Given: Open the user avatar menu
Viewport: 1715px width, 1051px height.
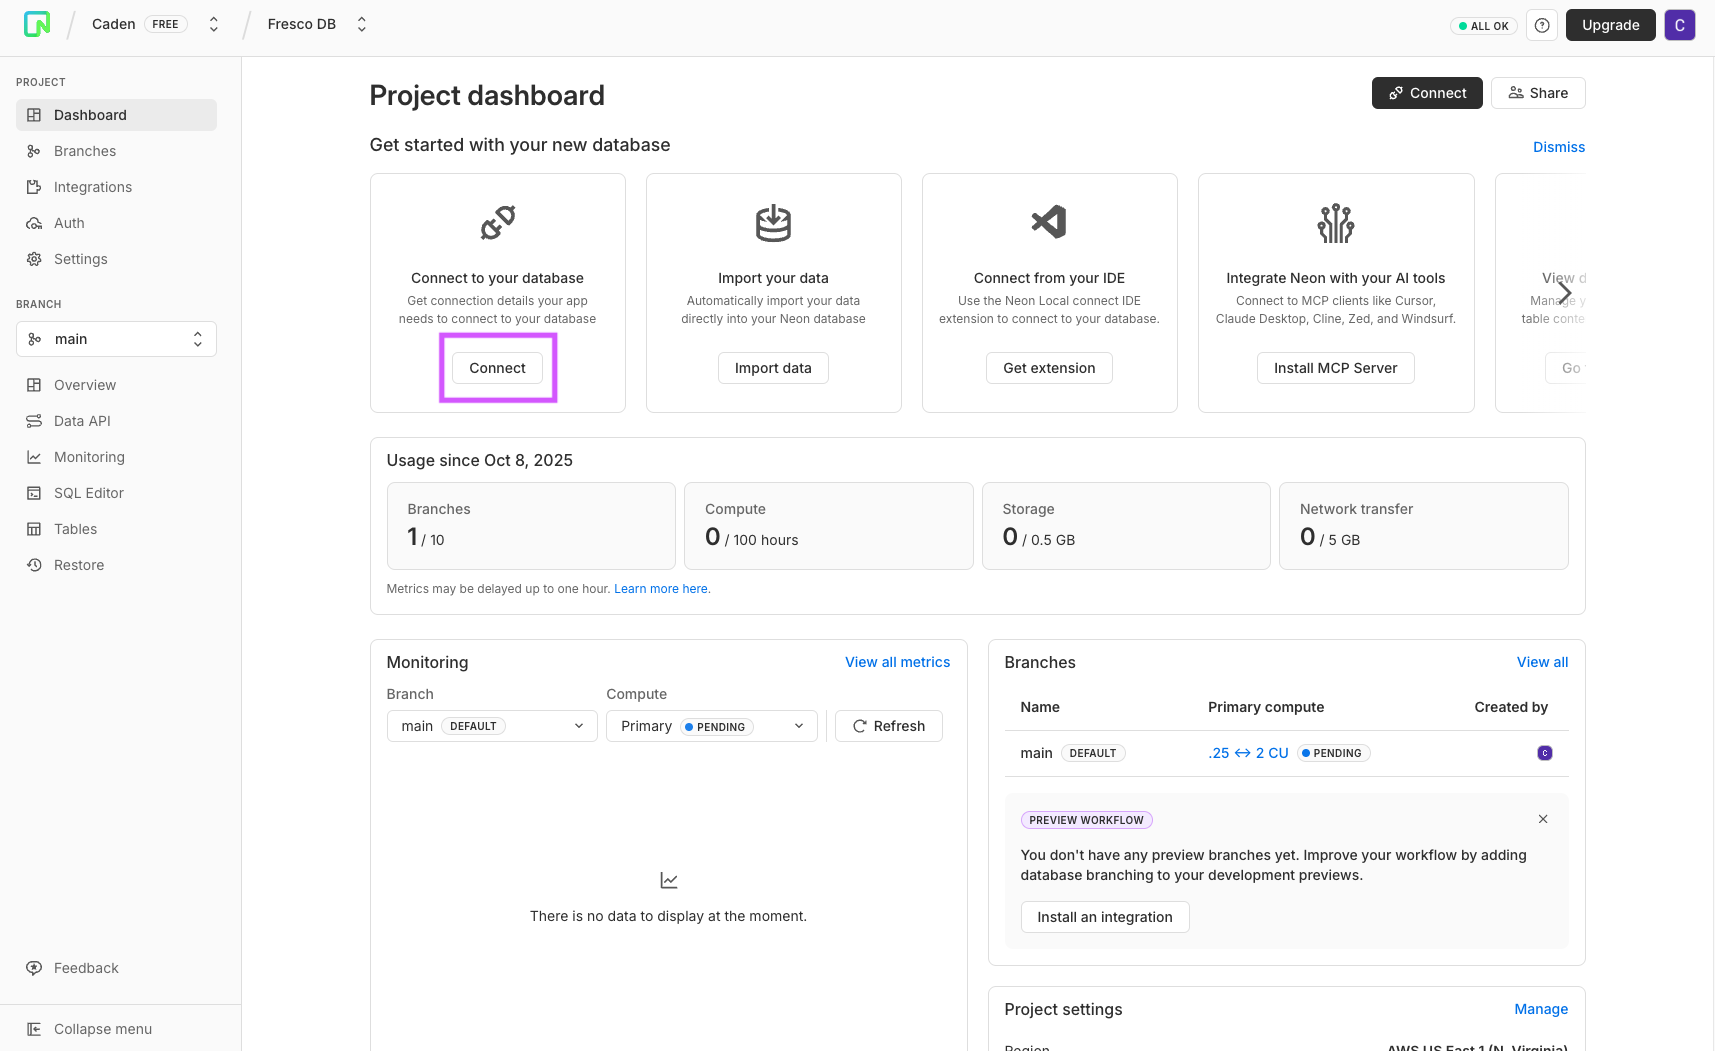Looking at the screenshot, I should coord(1679,25).
